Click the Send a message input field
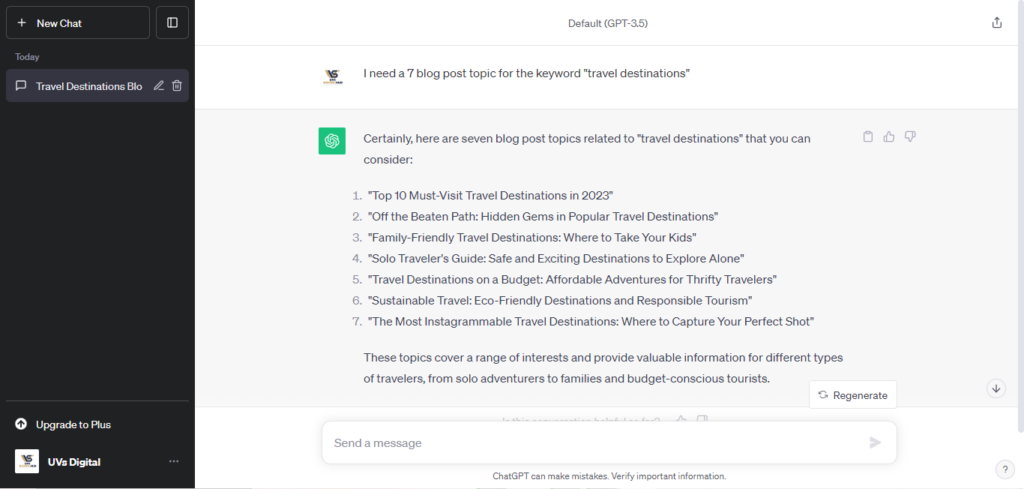Viewport: 1024px width, 489px height. [x=609, y=443]
